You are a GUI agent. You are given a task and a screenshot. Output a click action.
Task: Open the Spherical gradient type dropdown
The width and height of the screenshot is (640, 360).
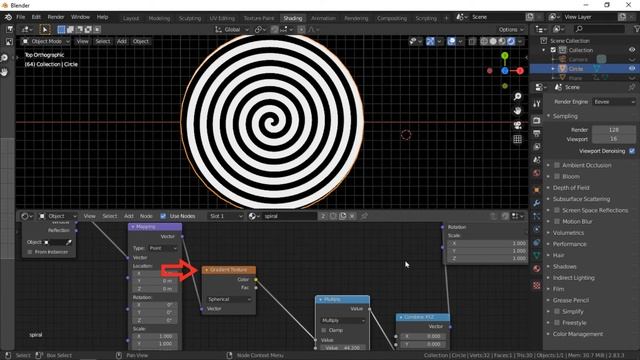click(229, 299)
